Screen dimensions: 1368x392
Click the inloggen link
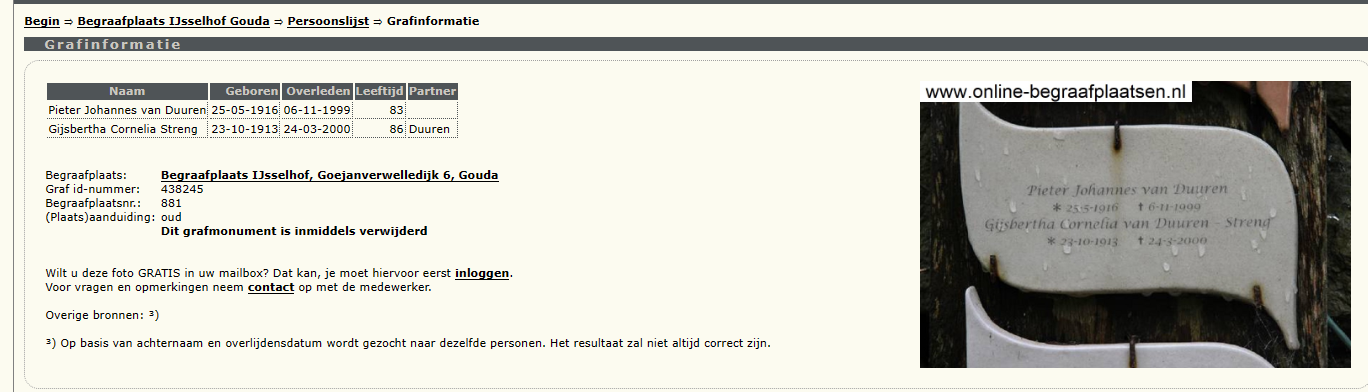click(483, 273)
